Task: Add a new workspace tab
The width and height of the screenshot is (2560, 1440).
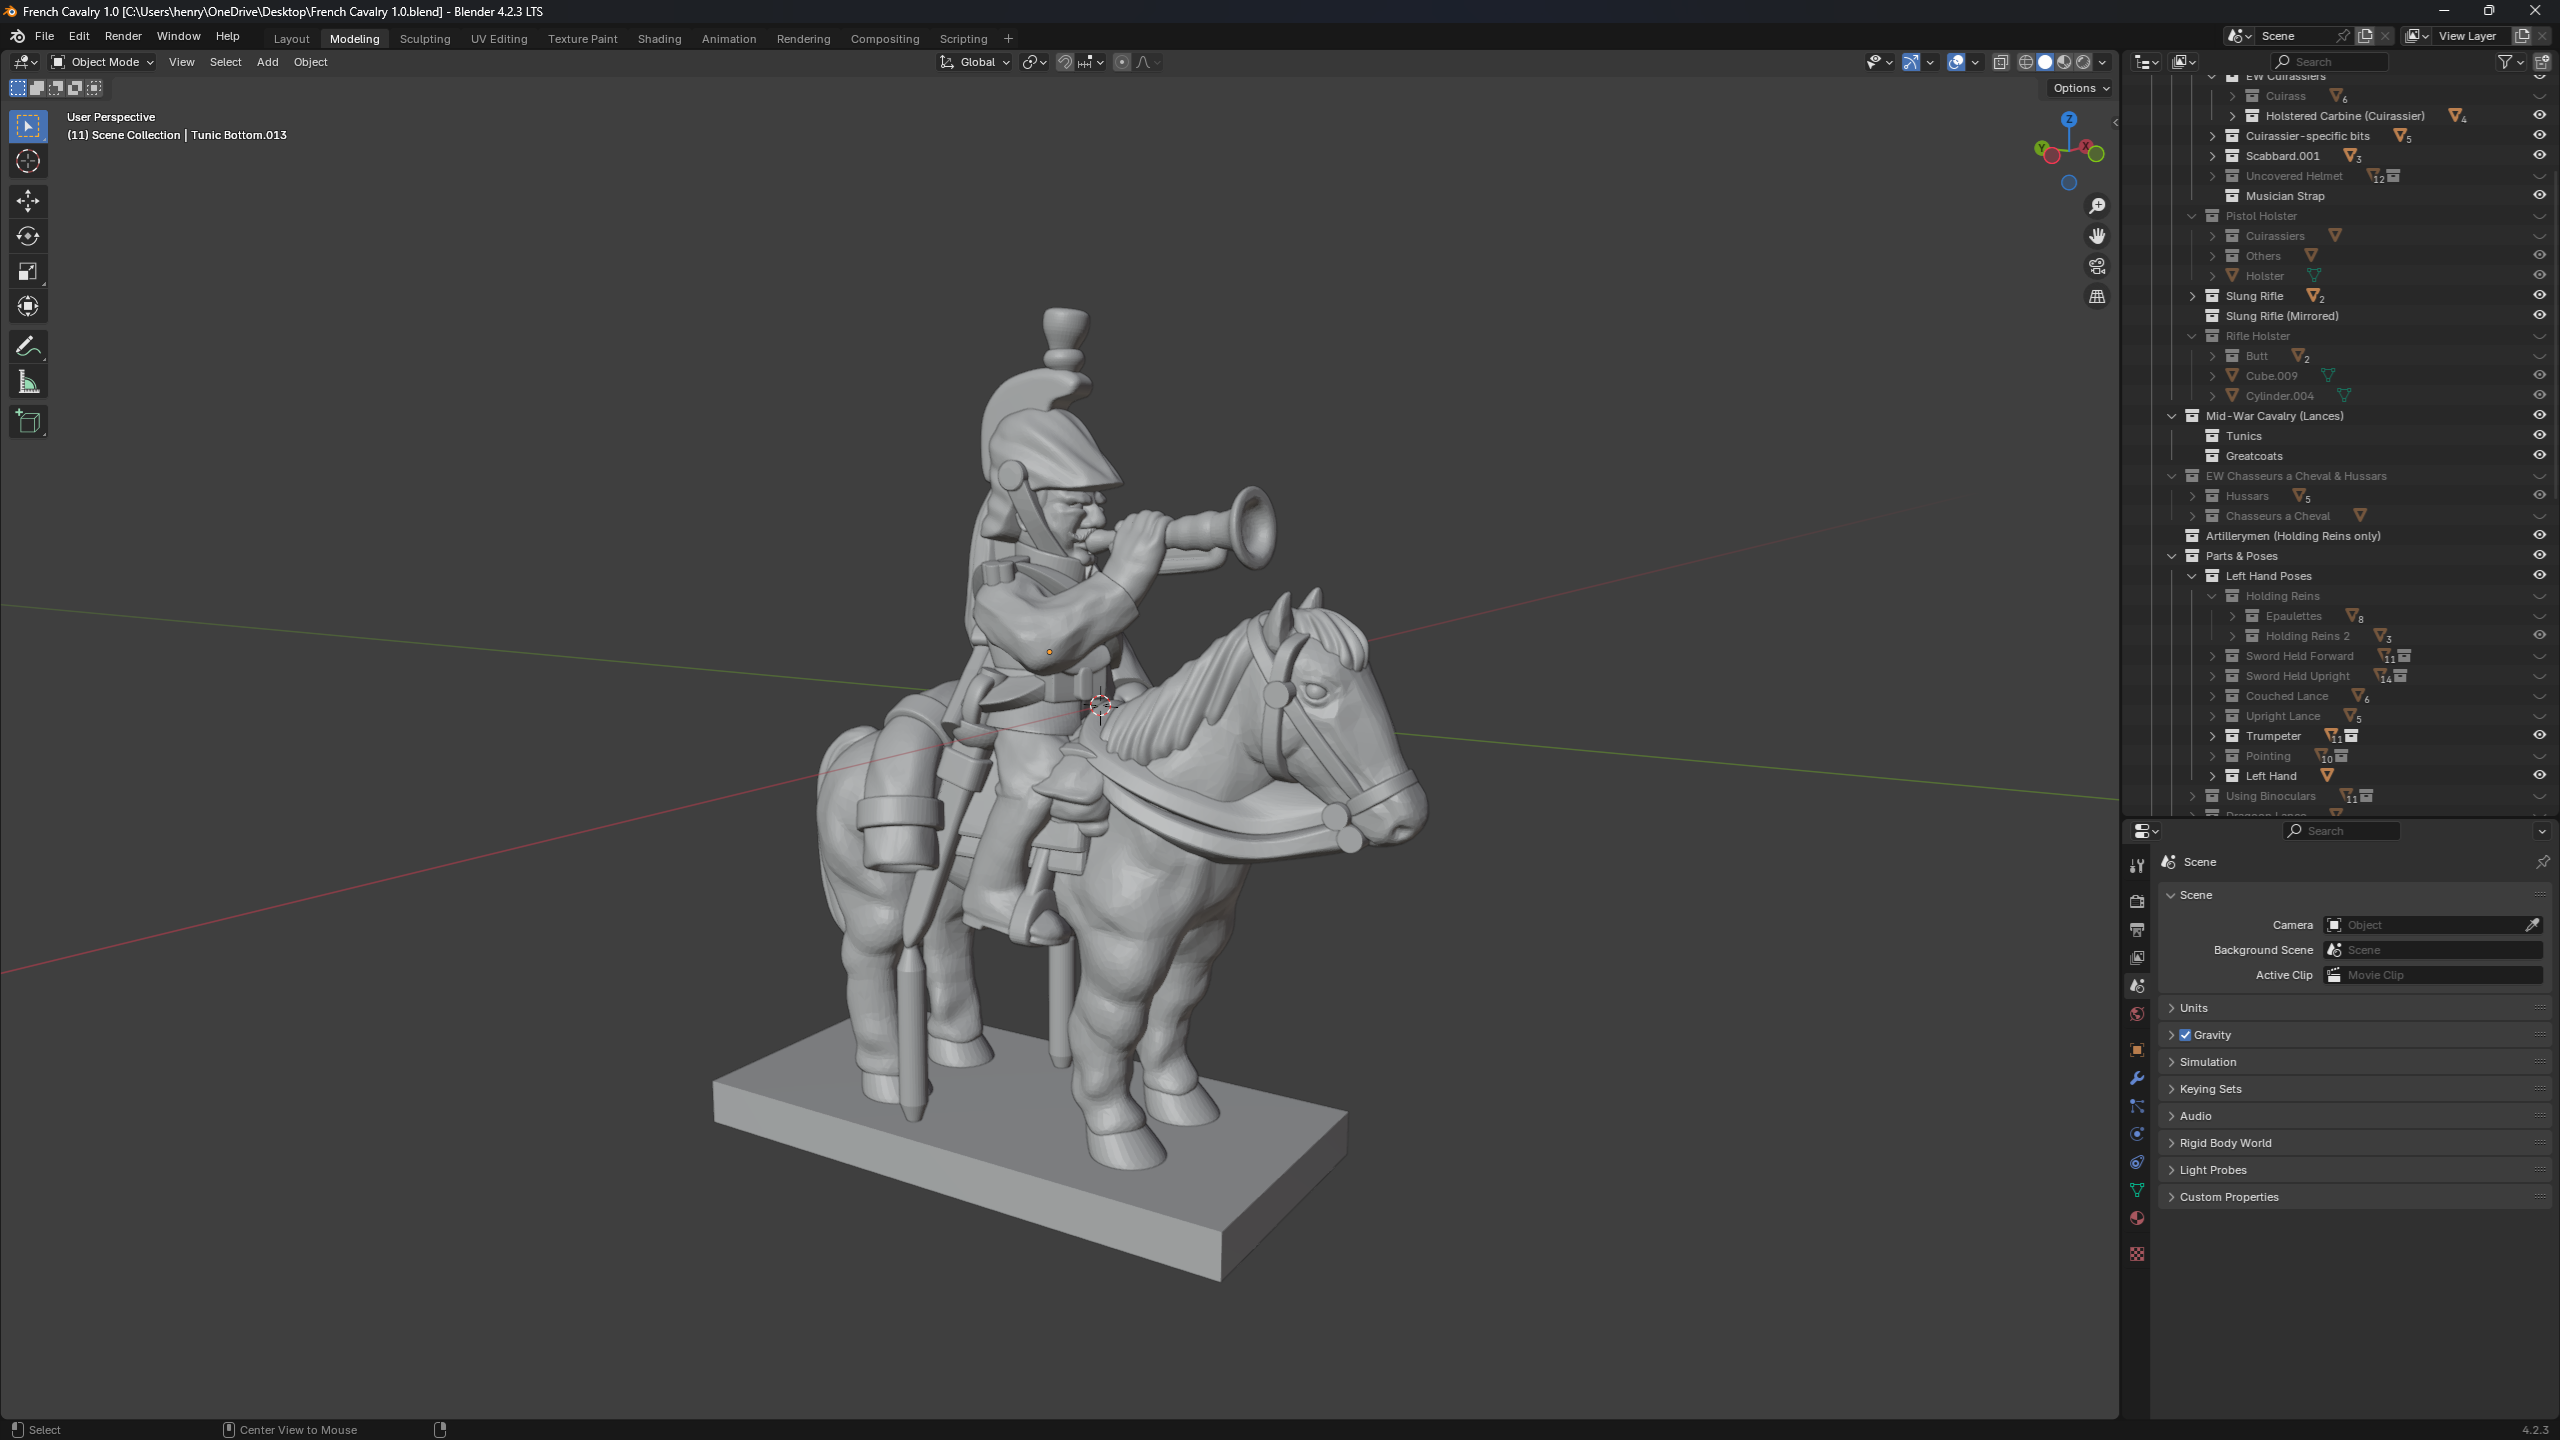Action: (x=1008, y=39)
